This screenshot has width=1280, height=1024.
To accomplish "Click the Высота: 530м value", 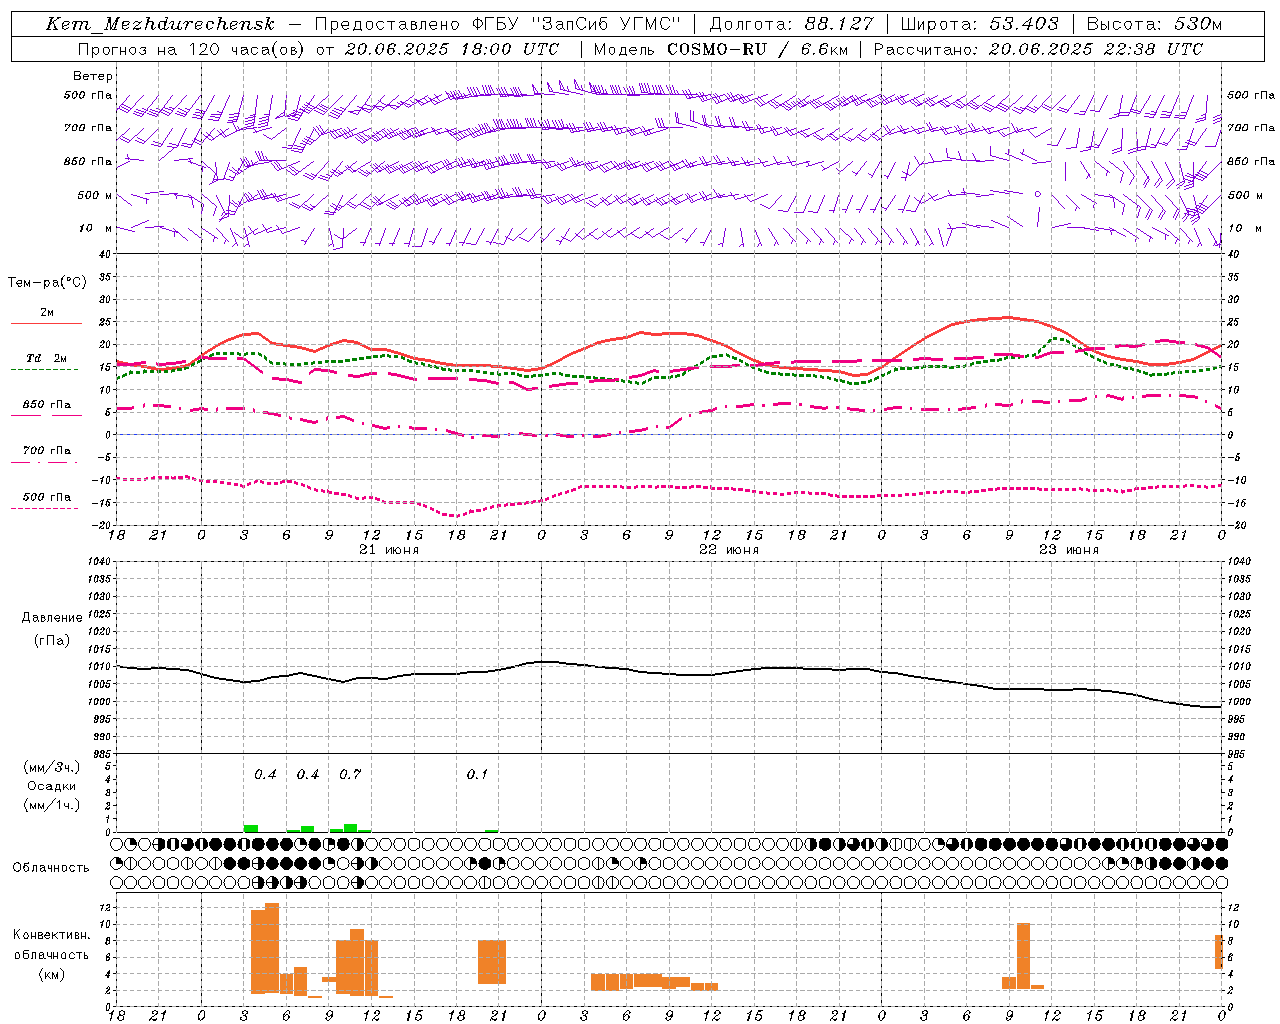I will (1154, 24).
